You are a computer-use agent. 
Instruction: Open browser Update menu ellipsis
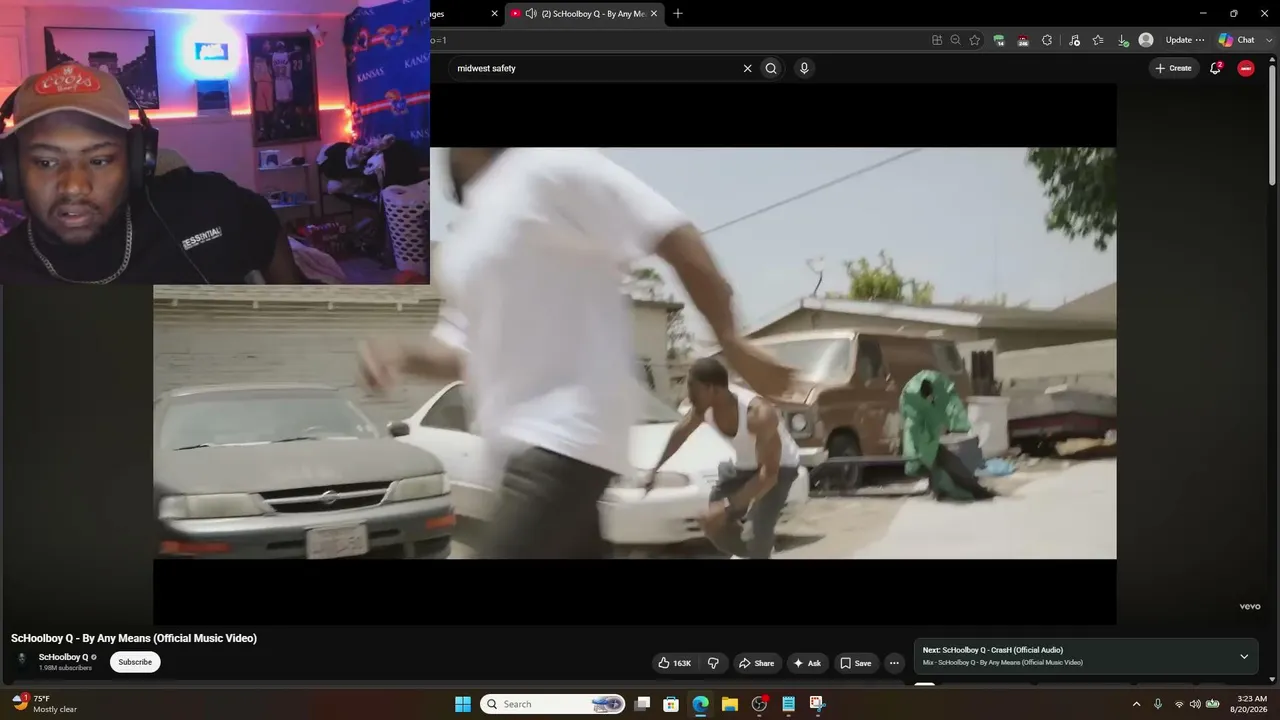[x=1200, y=40]
